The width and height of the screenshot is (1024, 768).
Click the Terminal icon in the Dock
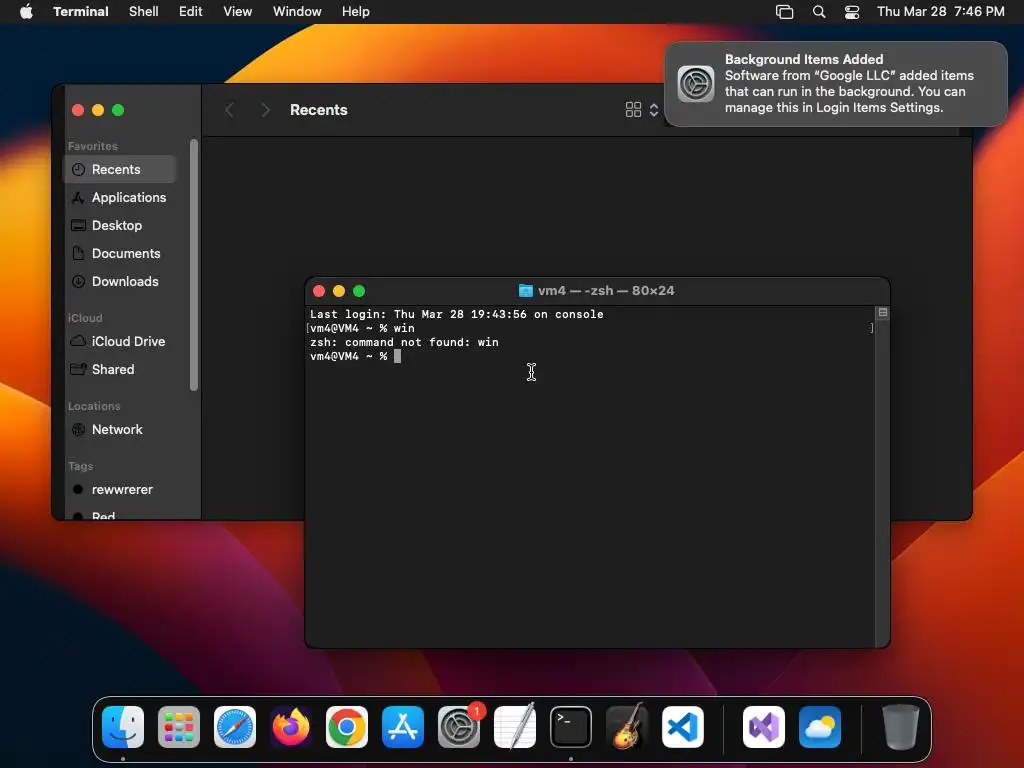(571, 727)
